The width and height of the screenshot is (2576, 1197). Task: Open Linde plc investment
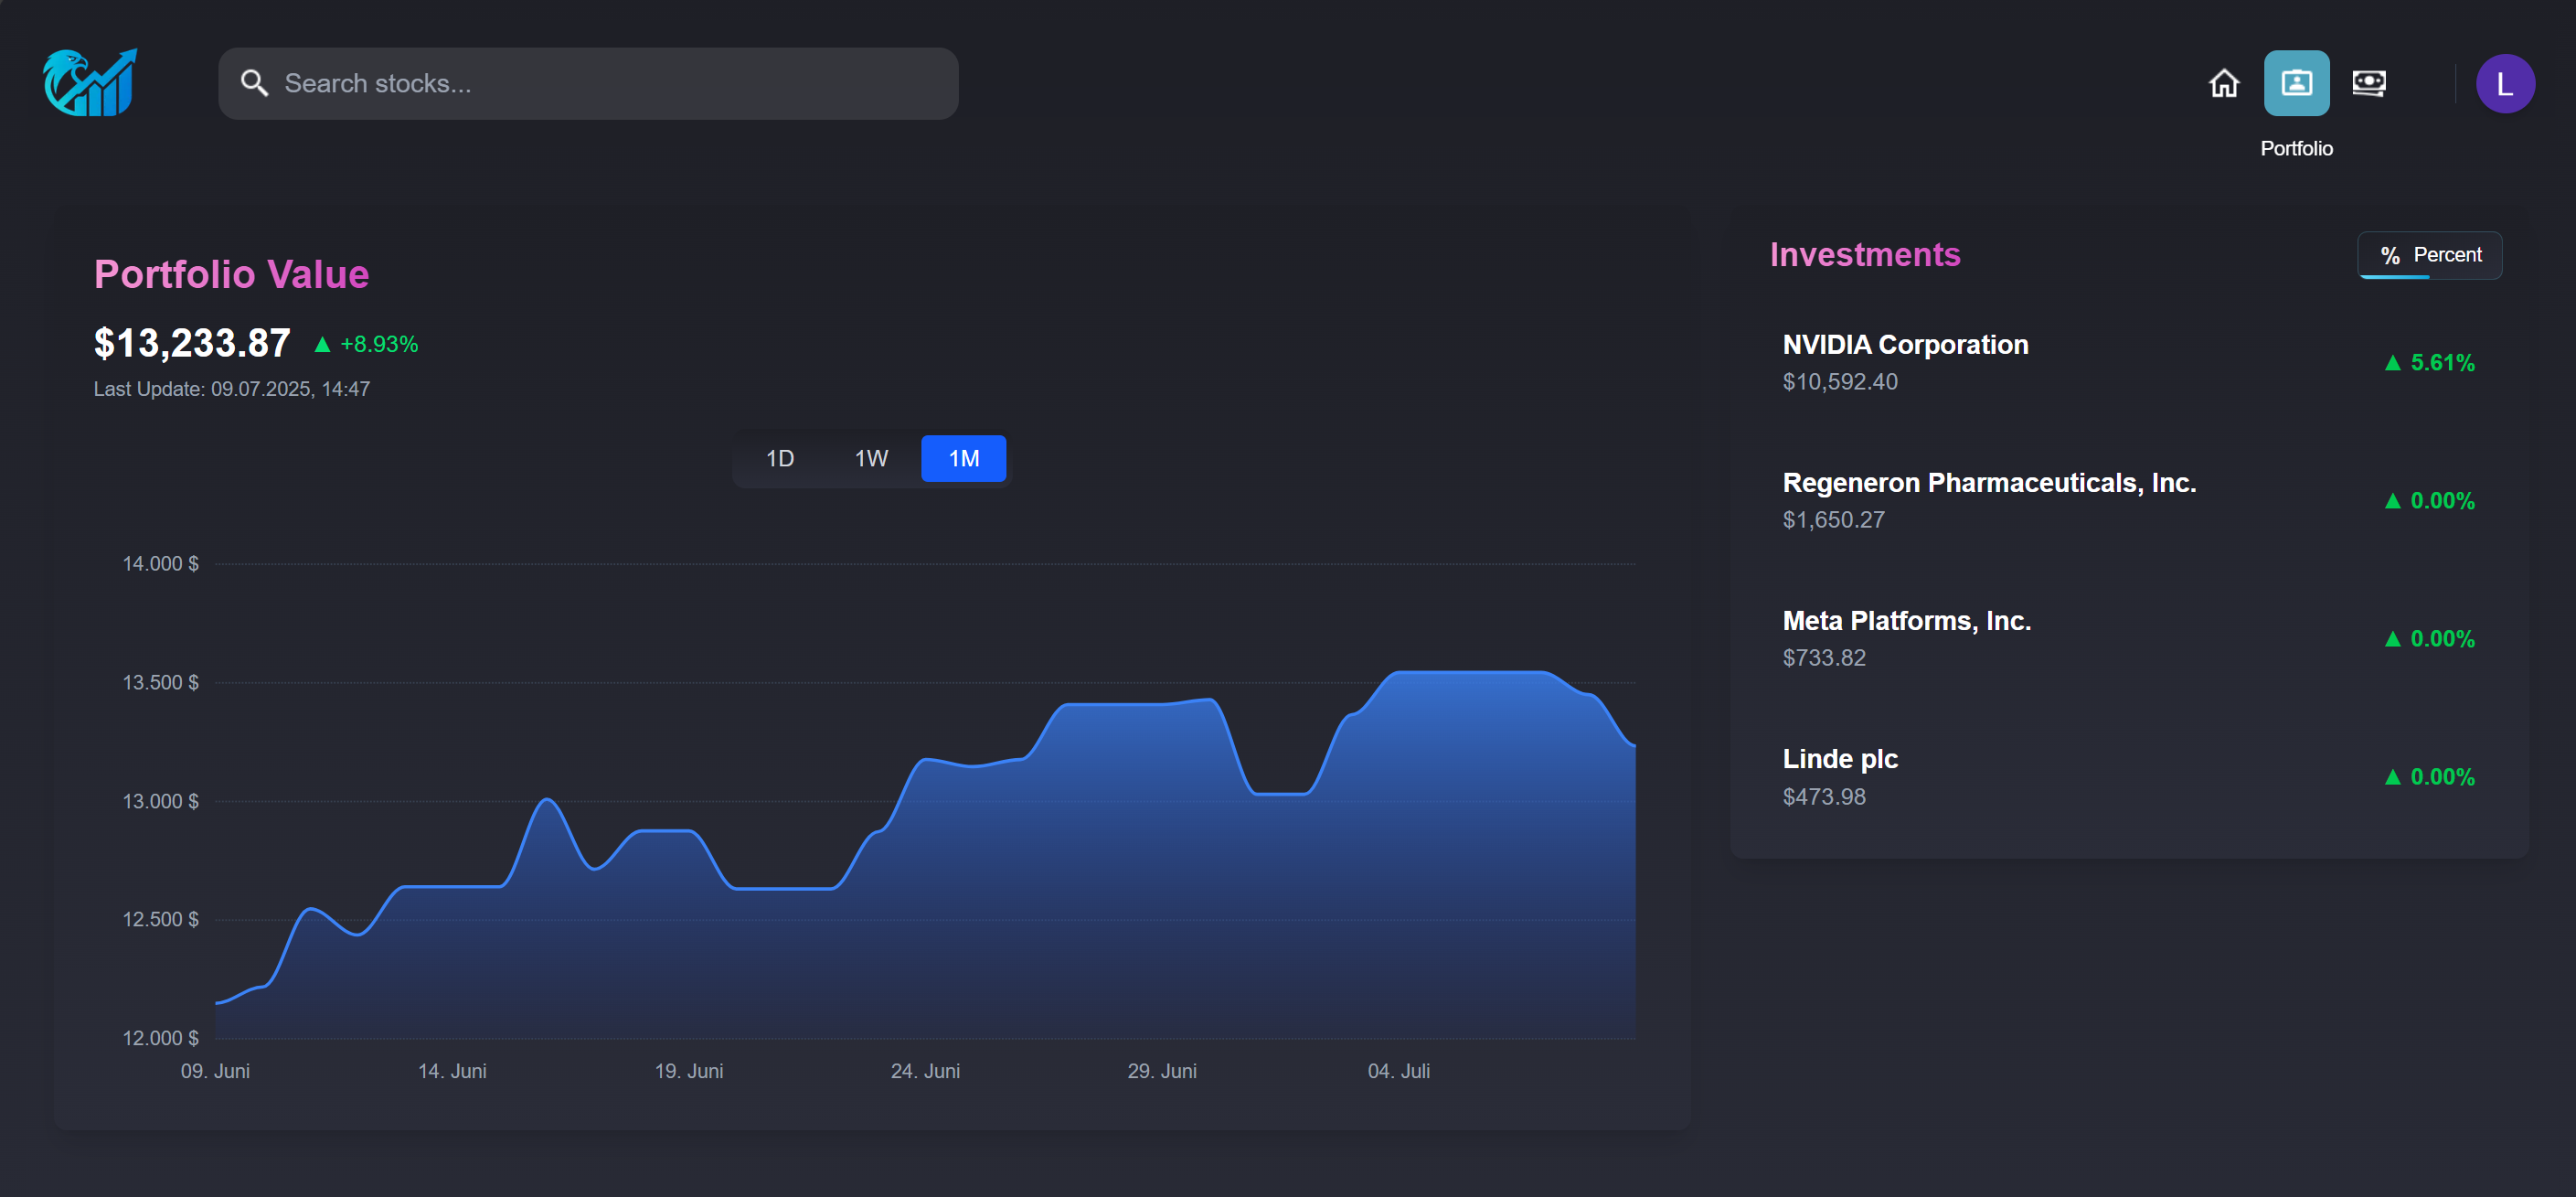(2128, 777)
